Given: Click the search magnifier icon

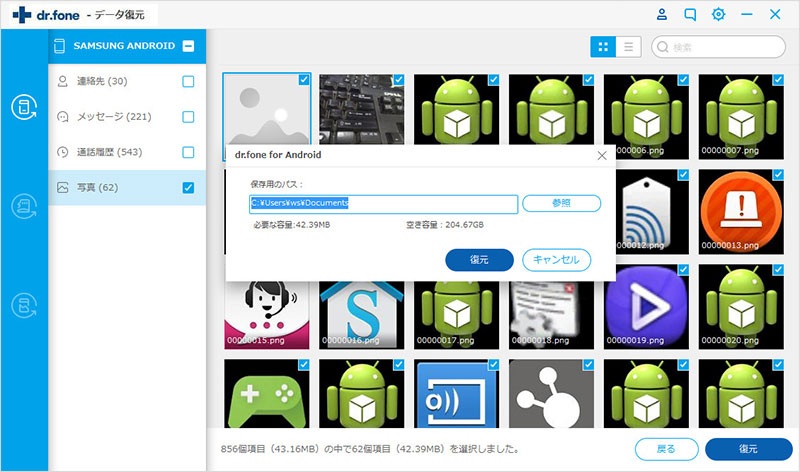Looking at the screenshot, I should pos(663,47).
